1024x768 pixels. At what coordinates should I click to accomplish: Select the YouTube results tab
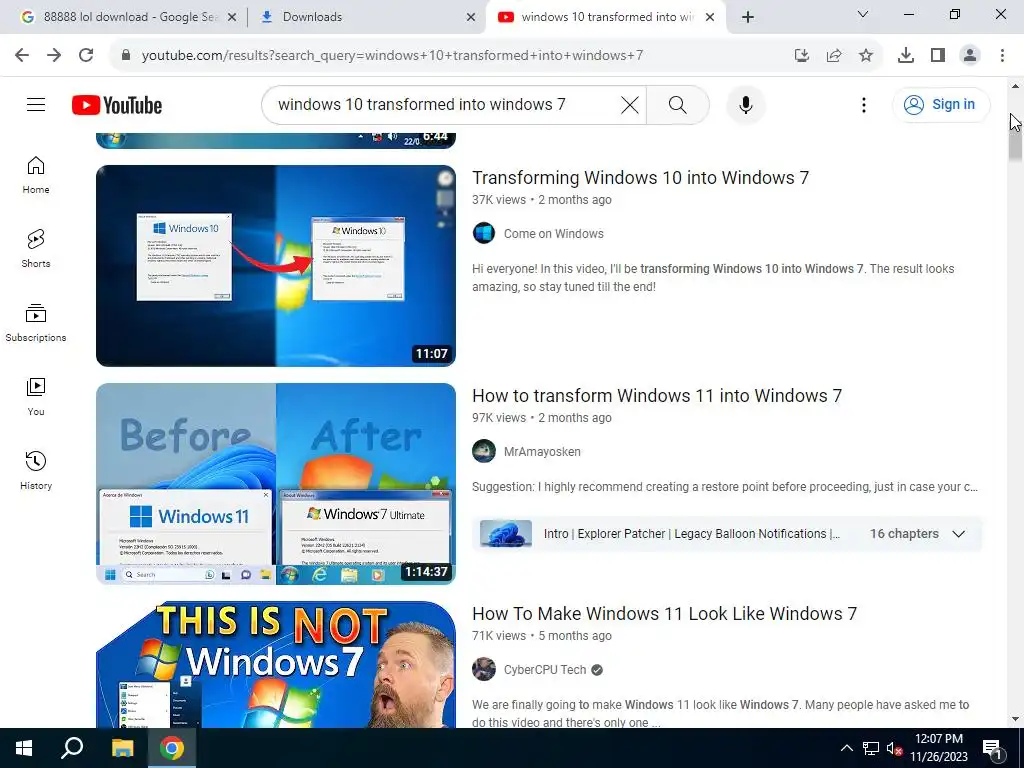pyautogui.click(x=606, y=17)
